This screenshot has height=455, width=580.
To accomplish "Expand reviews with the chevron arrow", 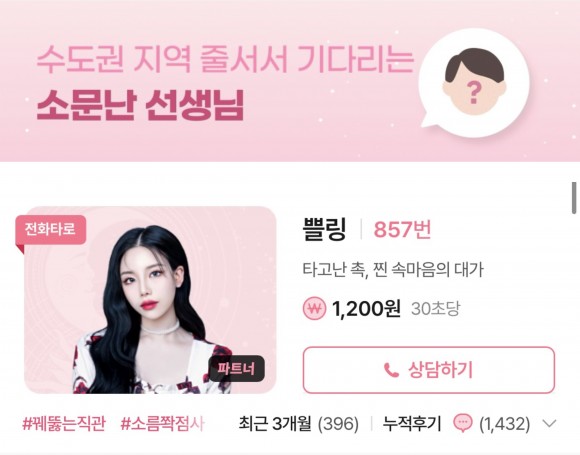I will click(x=549, y=423).
